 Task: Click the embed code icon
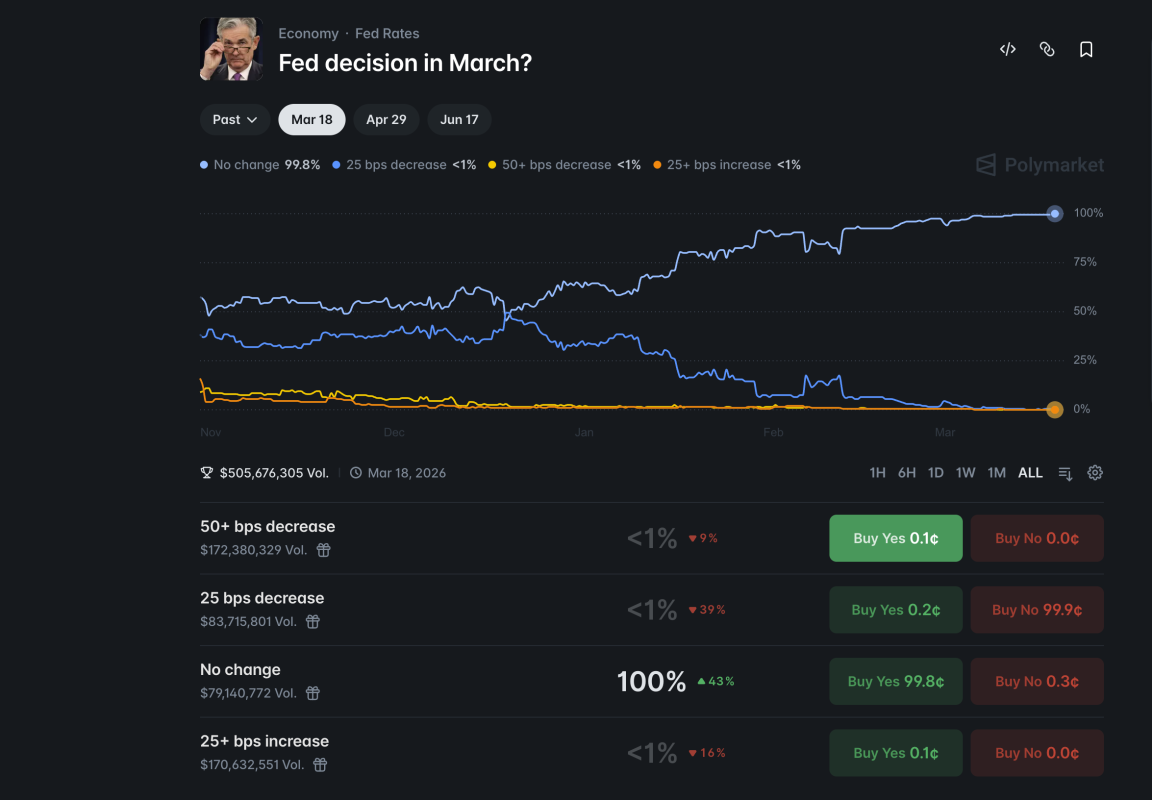click(x=1008, y=49)
